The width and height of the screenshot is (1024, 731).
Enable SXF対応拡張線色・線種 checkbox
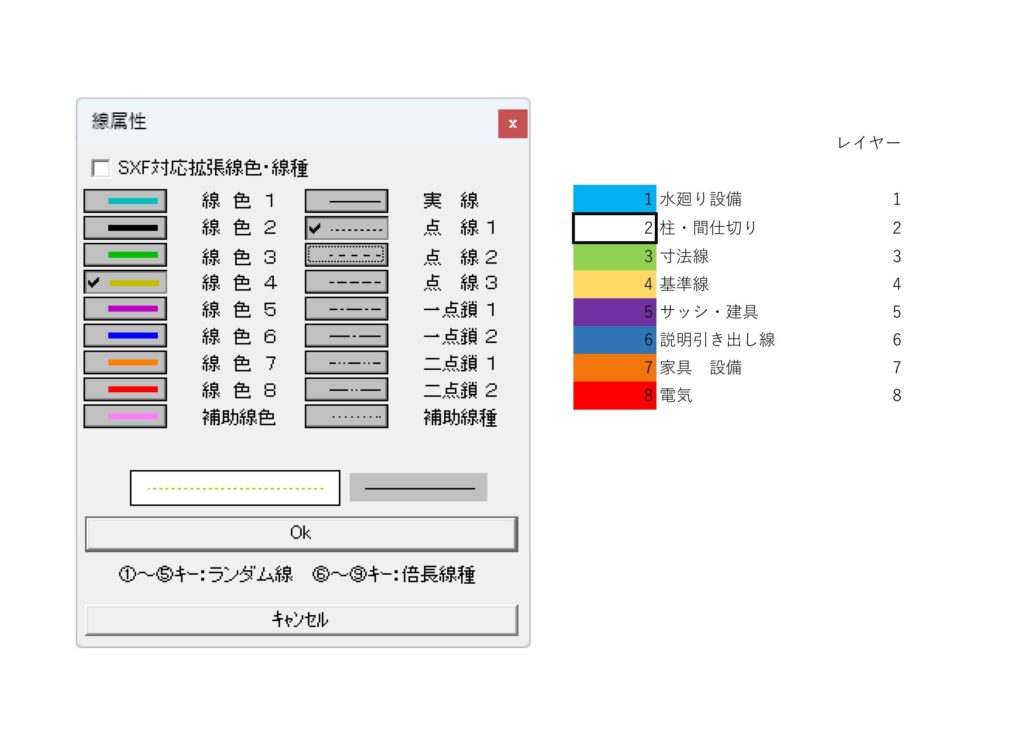coord(100,168)
